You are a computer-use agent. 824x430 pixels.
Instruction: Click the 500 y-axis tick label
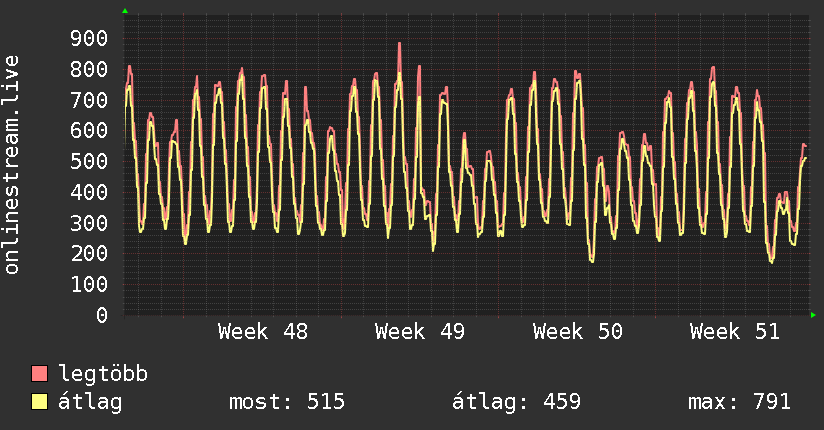click(89, 161)
